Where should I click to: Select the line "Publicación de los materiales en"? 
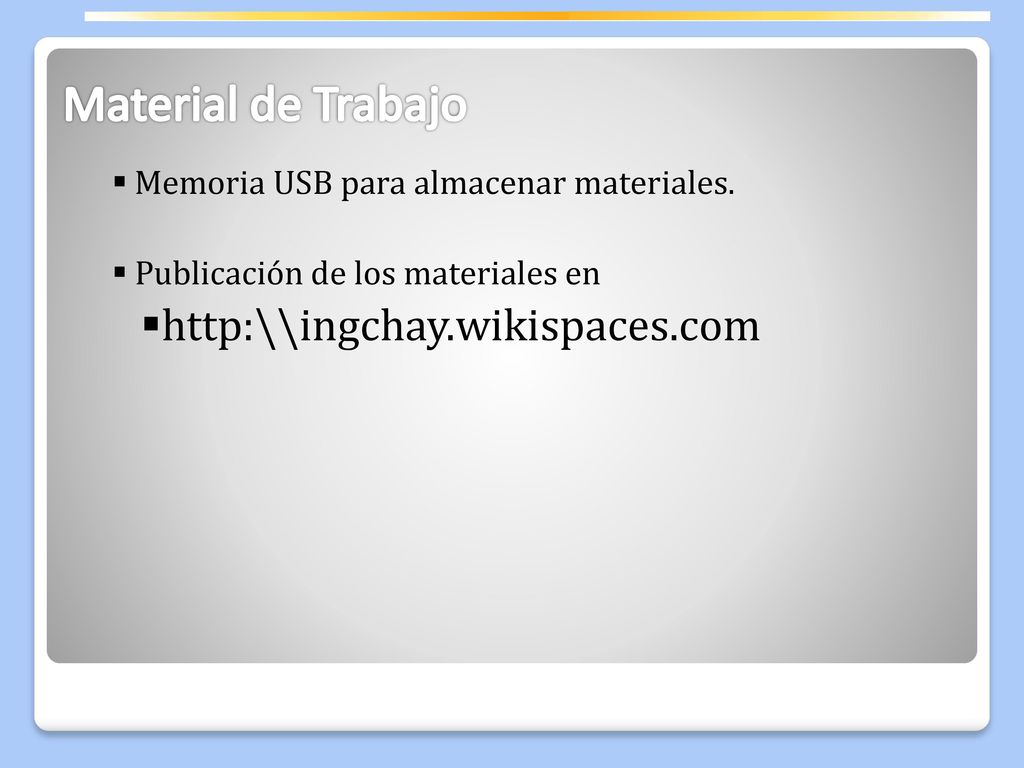point(367,273)
